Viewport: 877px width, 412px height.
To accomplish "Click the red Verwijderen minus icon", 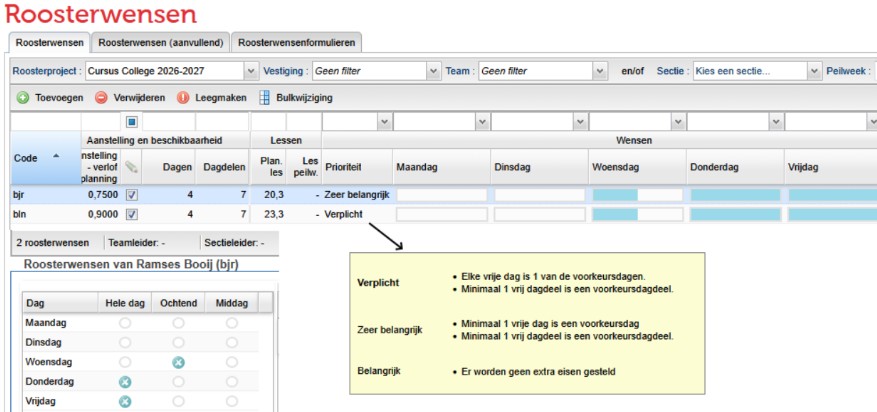I will tap(101, 98).
